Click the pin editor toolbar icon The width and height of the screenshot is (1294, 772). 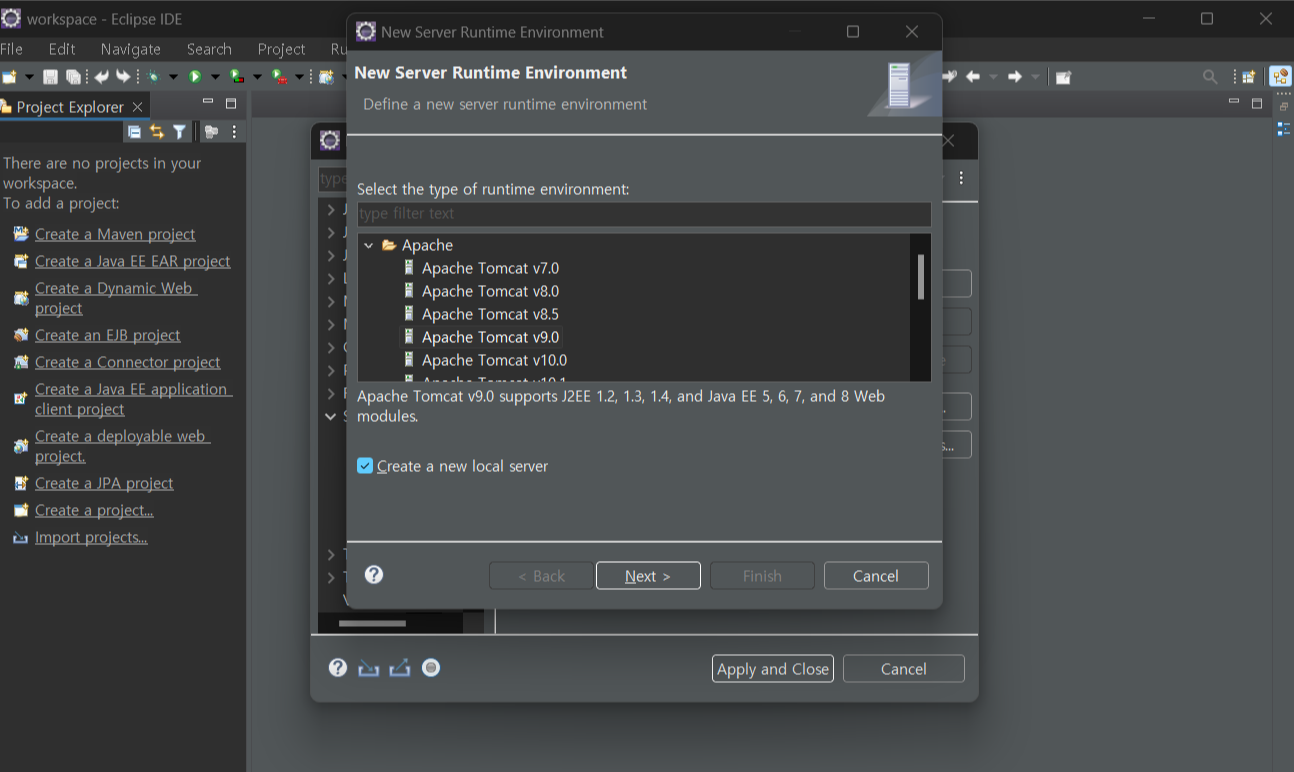[1063, 77]
